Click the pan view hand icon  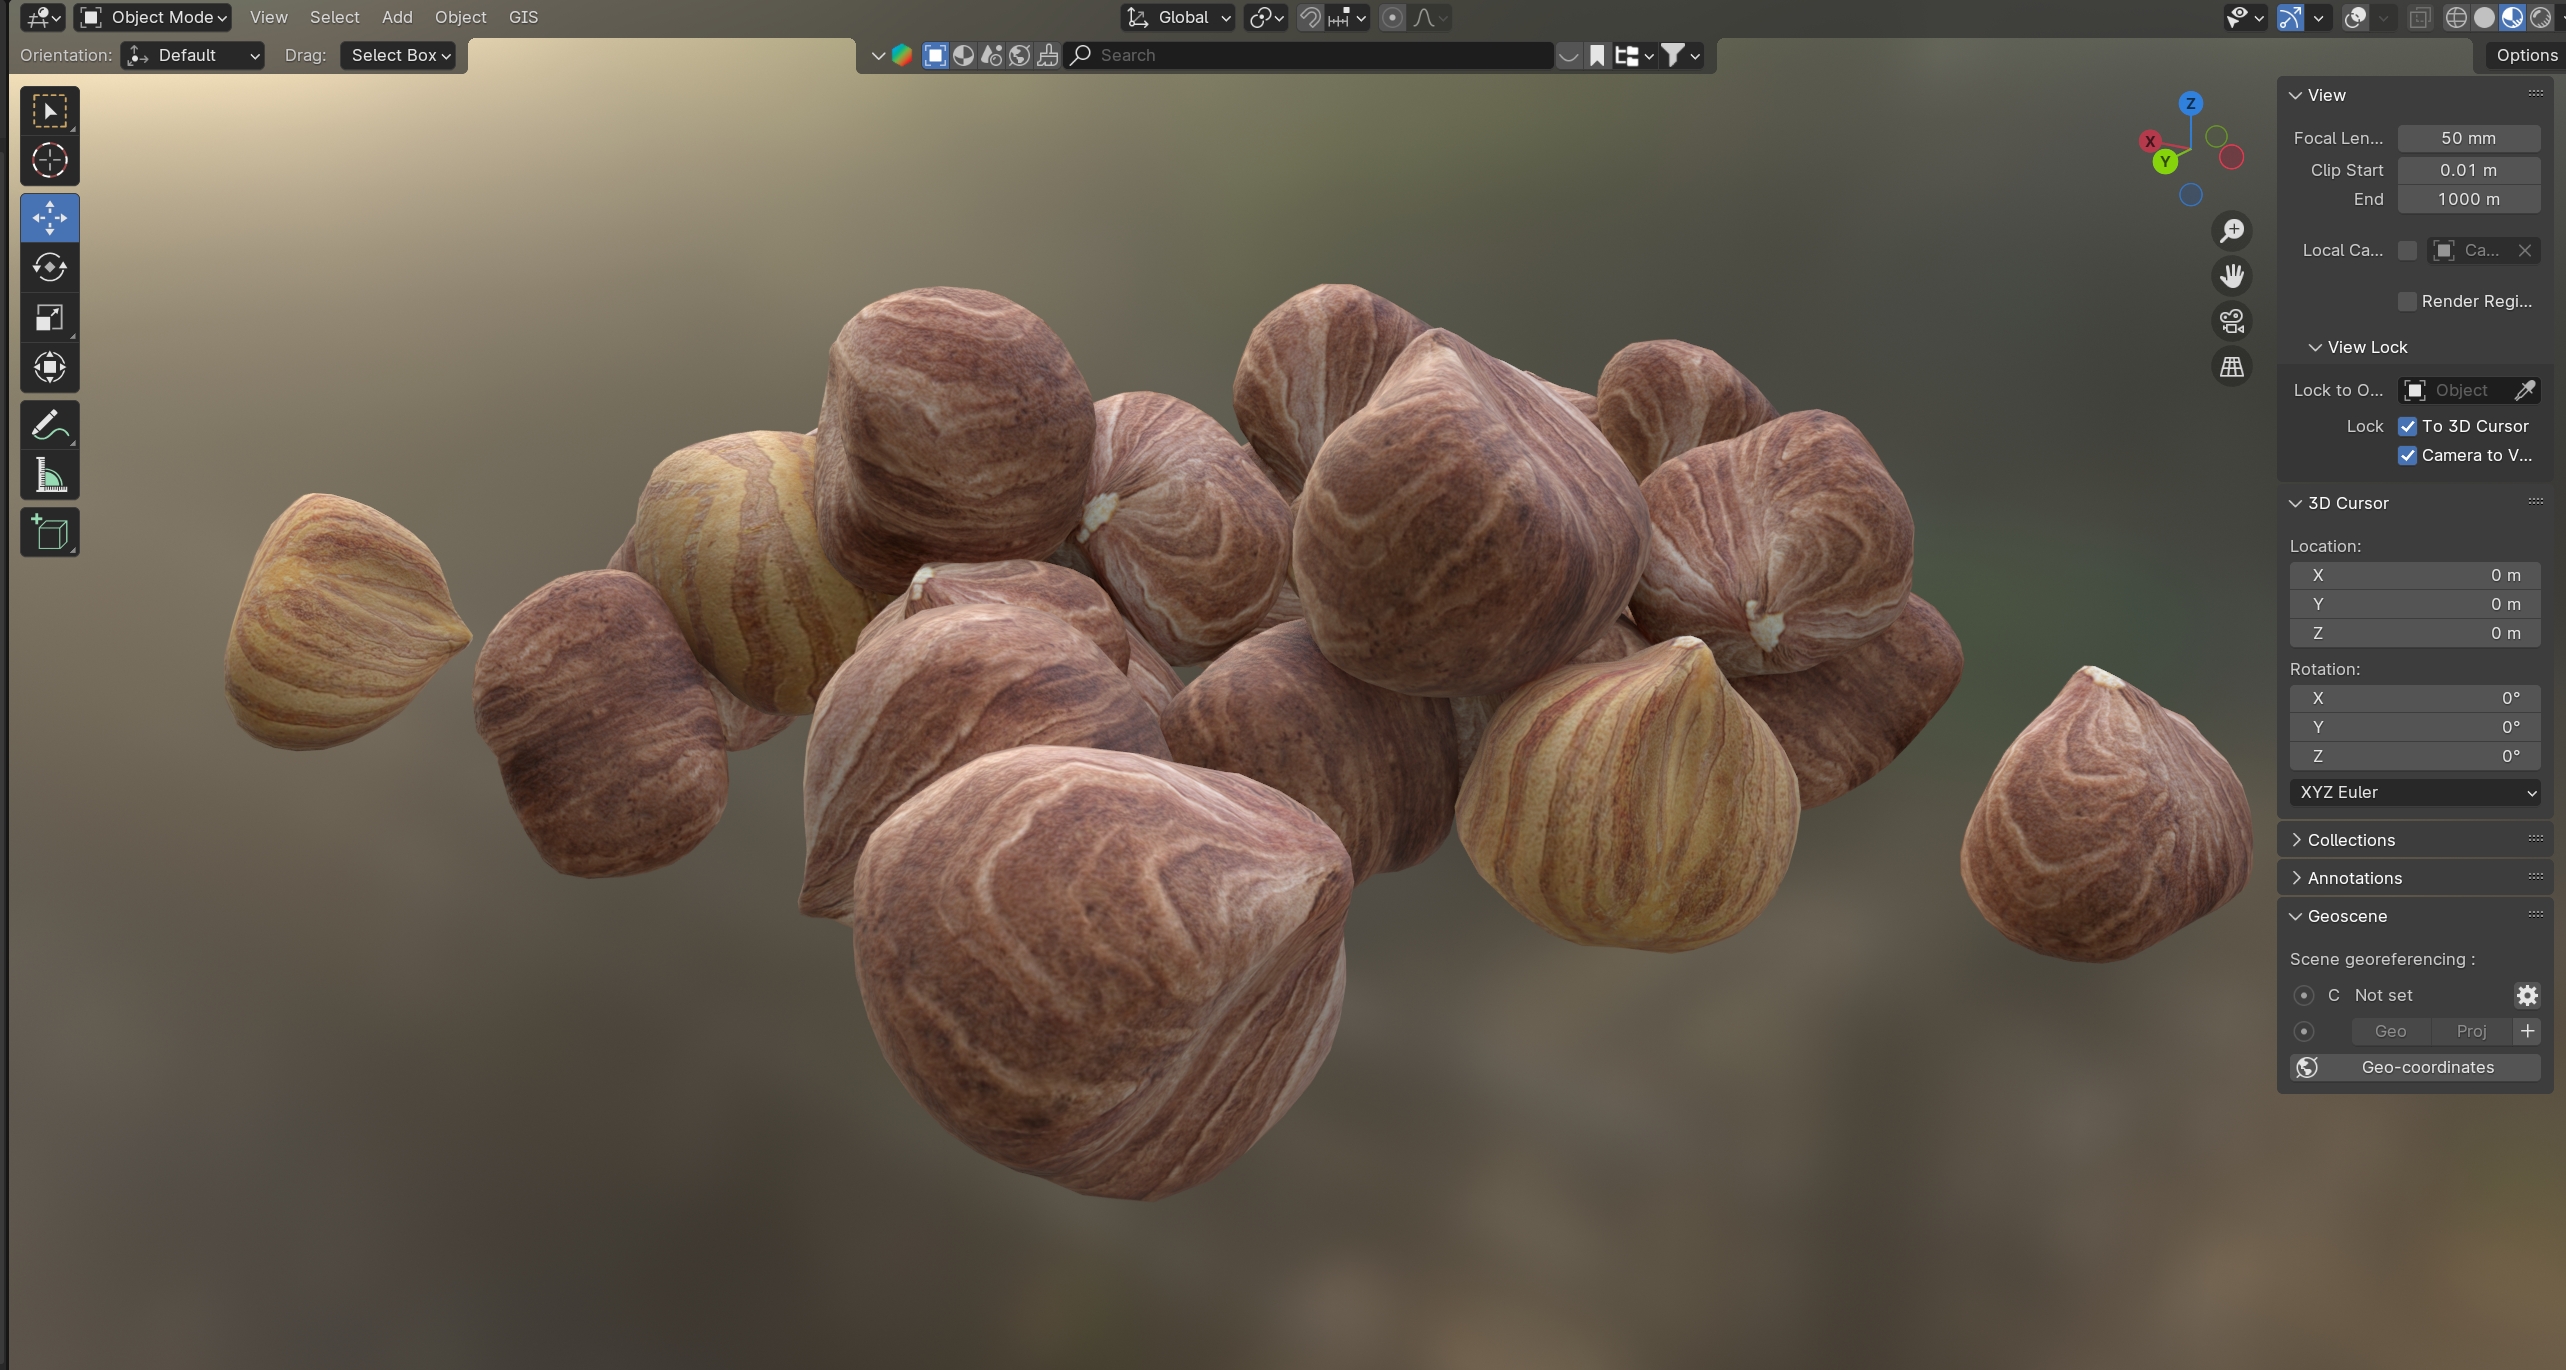(x=2232, y=276)
